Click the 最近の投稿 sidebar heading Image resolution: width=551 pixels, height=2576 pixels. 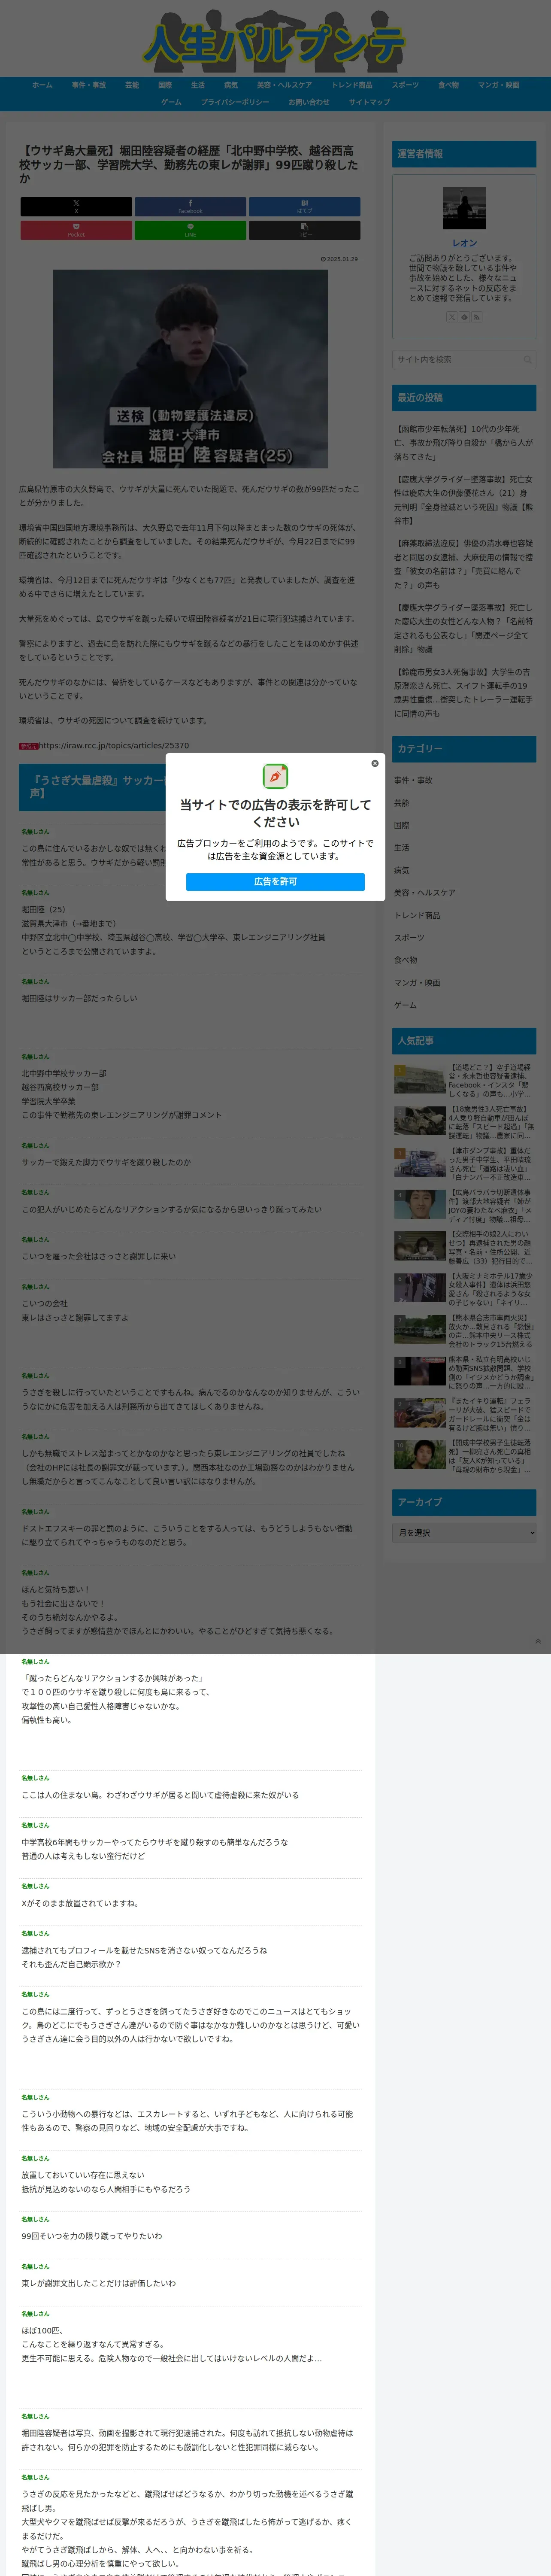point(464,397)
